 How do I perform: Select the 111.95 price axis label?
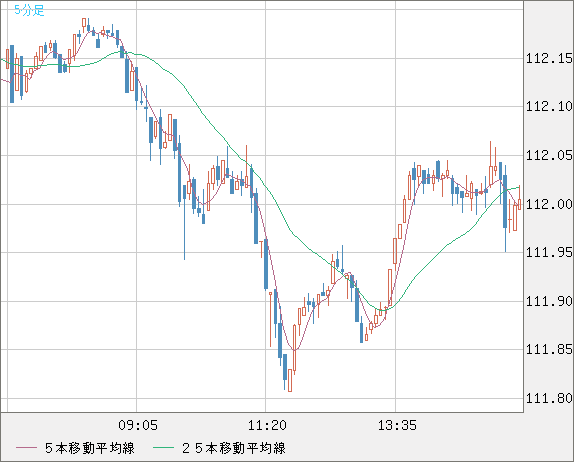tap(548, 252)
